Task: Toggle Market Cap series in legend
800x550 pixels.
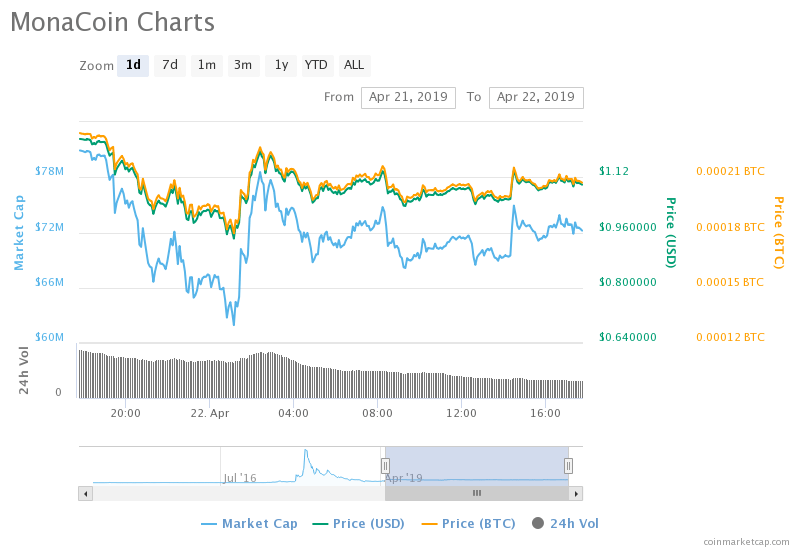Action: (x=250, y=523)
